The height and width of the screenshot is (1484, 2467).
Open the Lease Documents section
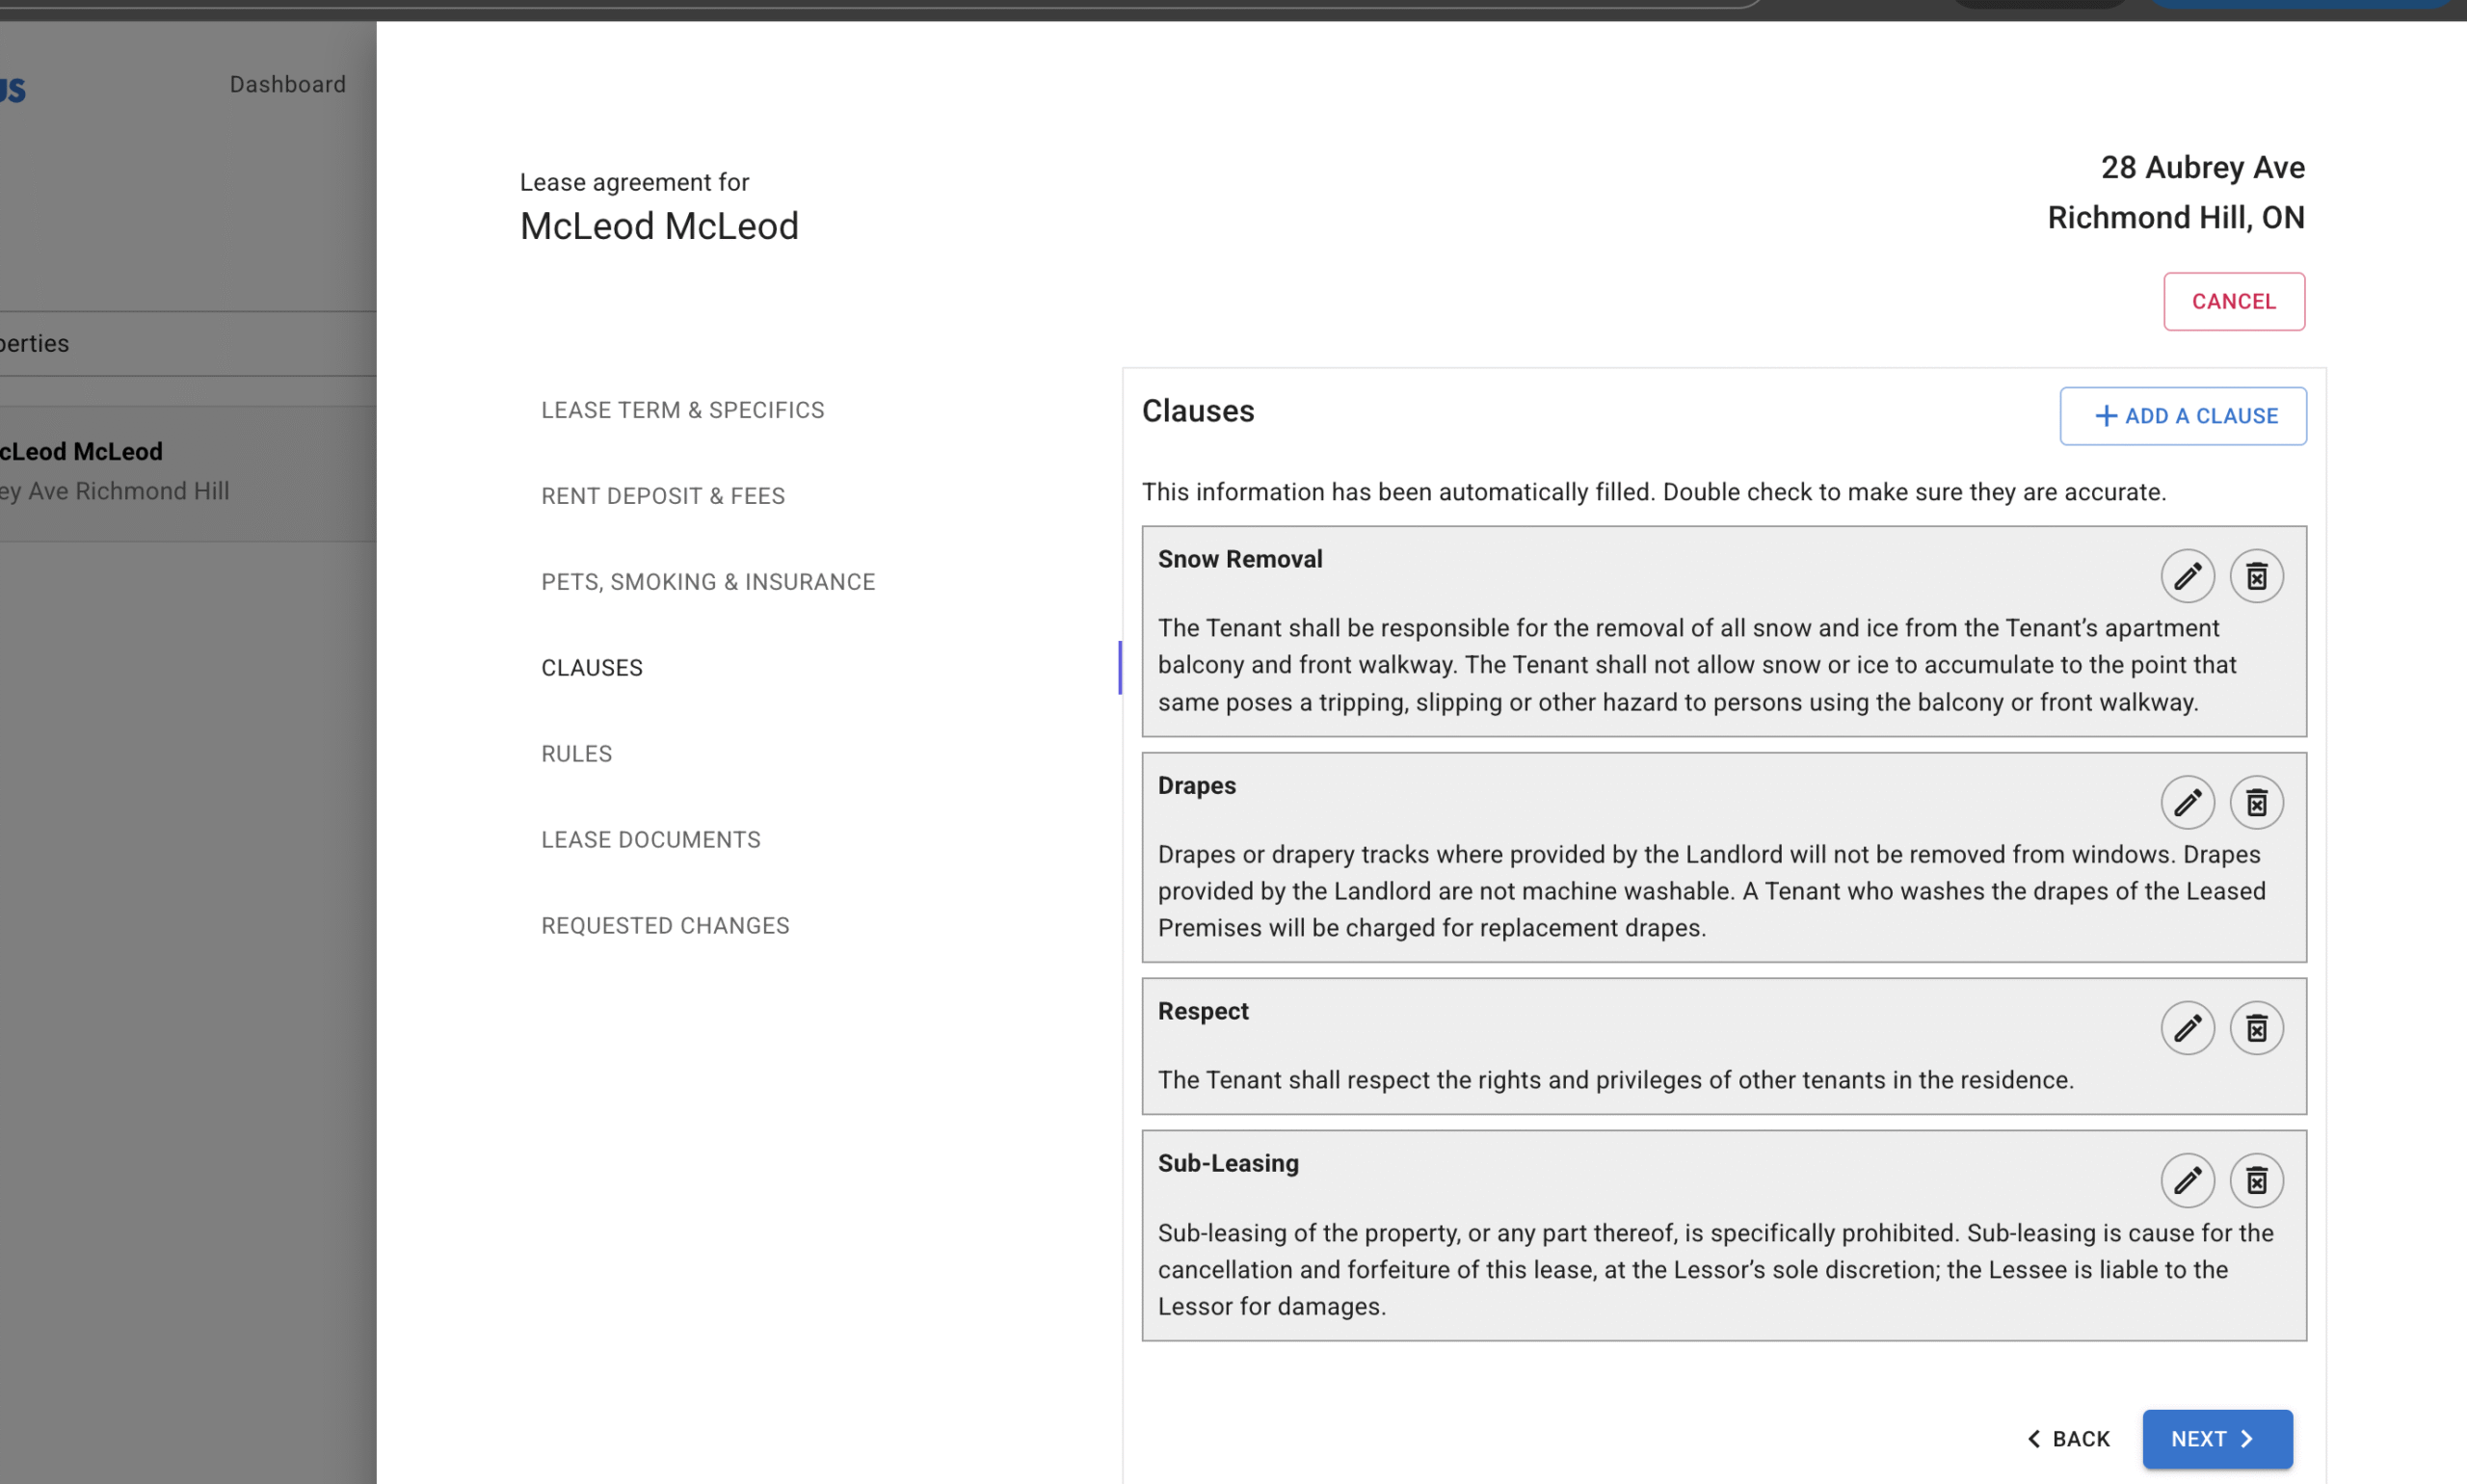coord(651,840)
